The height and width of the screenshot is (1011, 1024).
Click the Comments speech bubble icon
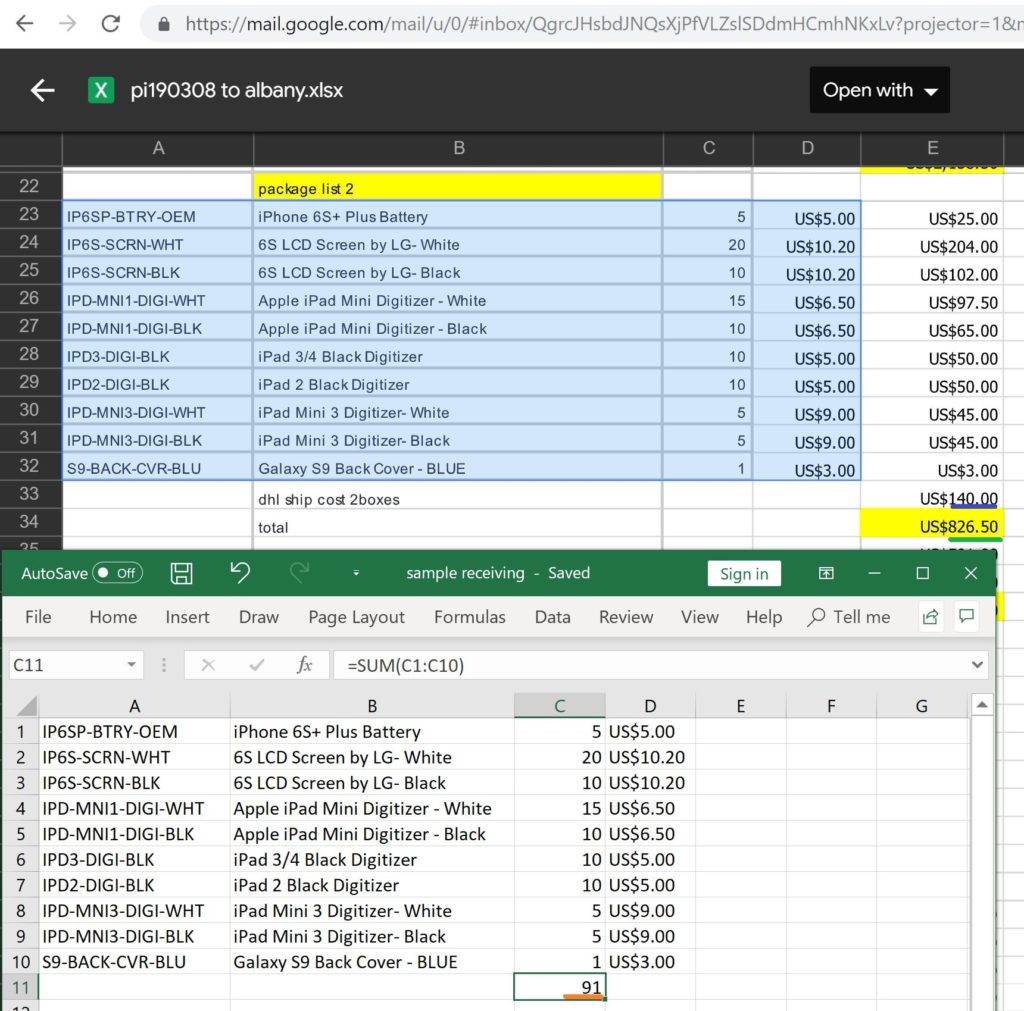point(967,616)
